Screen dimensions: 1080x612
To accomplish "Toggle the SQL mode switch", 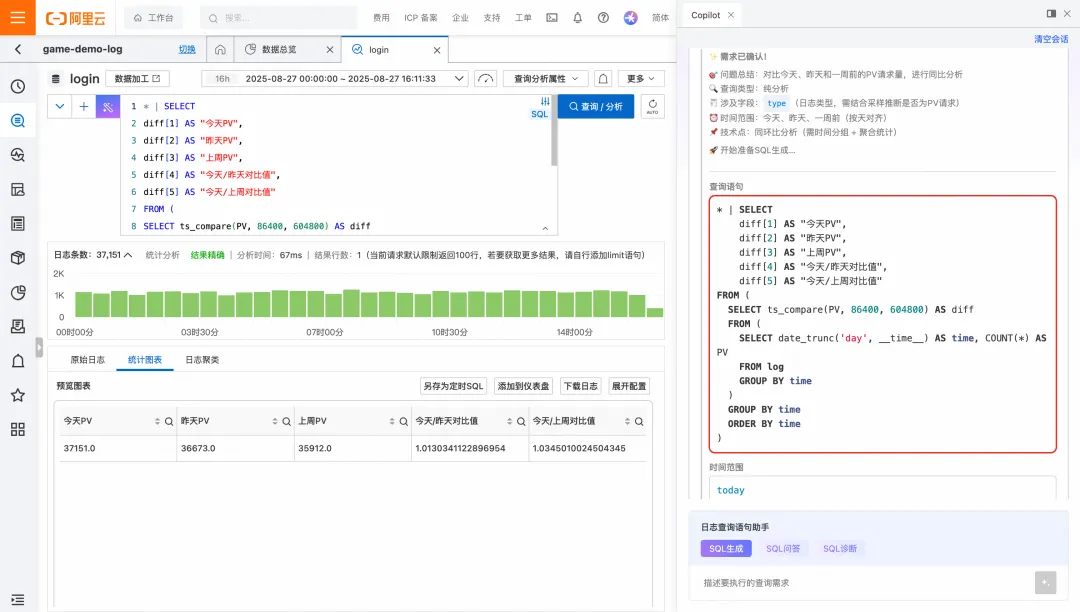I will click(x=540, y=107).
